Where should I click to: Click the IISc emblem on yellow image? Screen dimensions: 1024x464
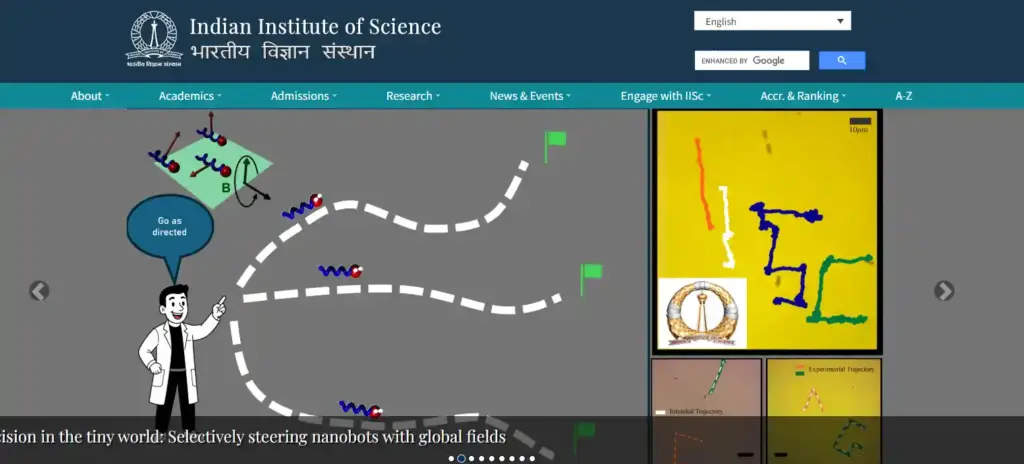[x=701, y=312]
